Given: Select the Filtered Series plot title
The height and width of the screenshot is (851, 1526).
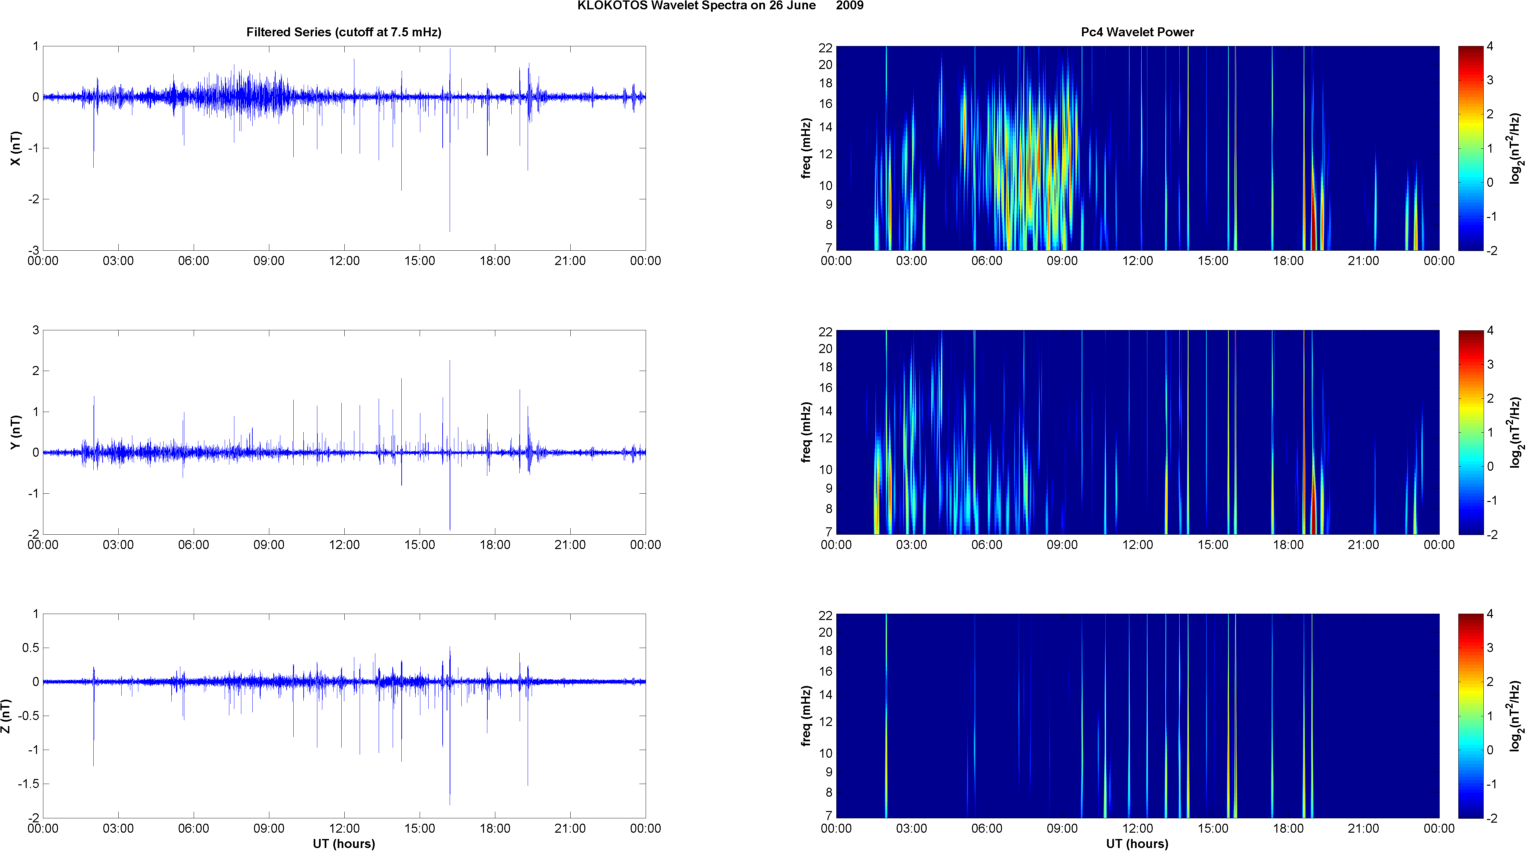Looking at the screenshot, I should point(343,32).
